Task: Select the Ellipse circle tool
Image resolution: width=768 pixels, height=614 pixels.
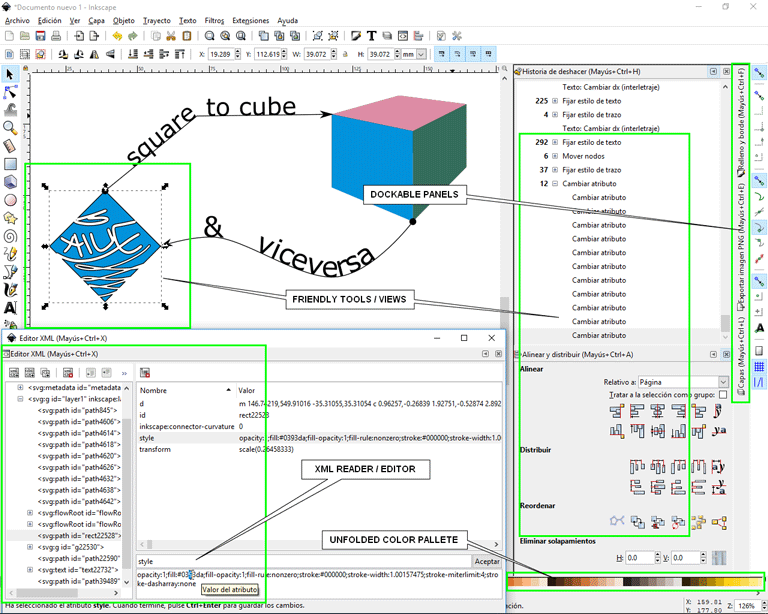Action: (10, 200)
